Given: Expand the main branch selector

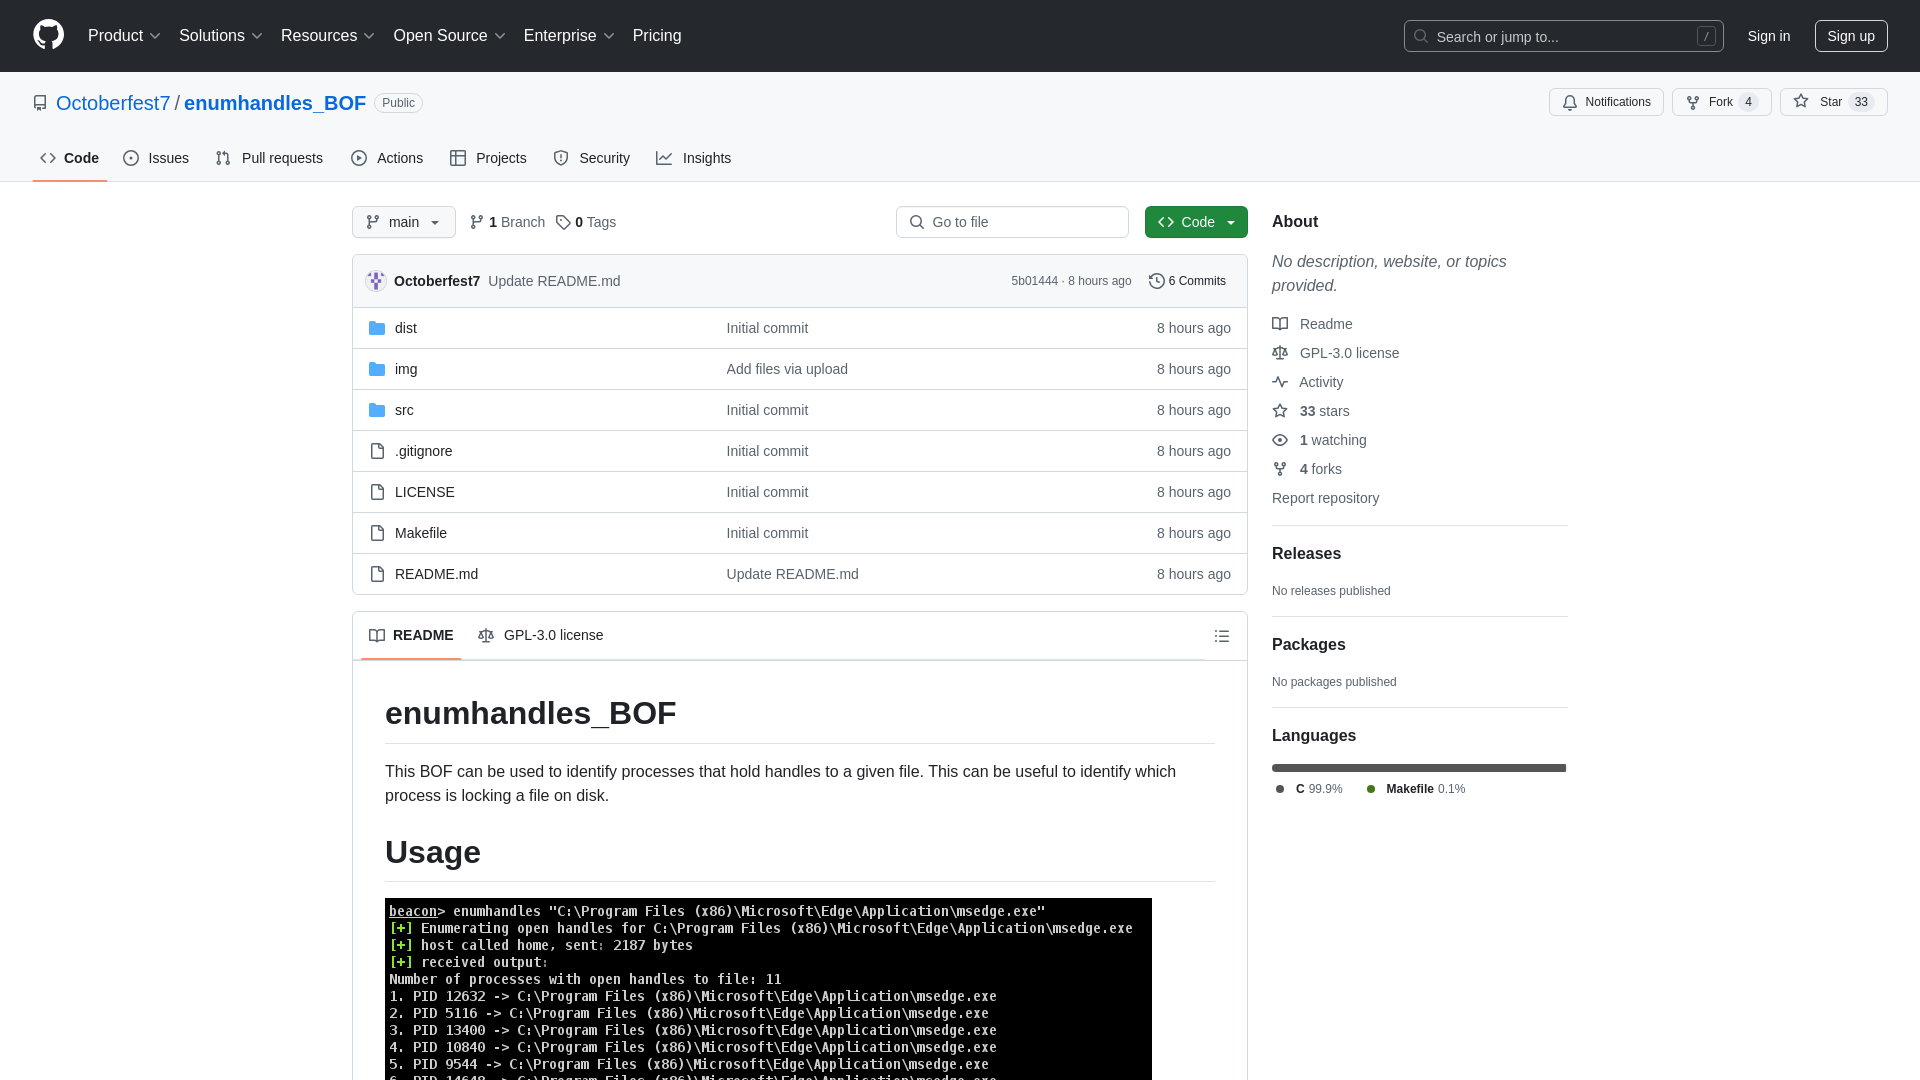Looking at the screenshot, I should point(404,222).
